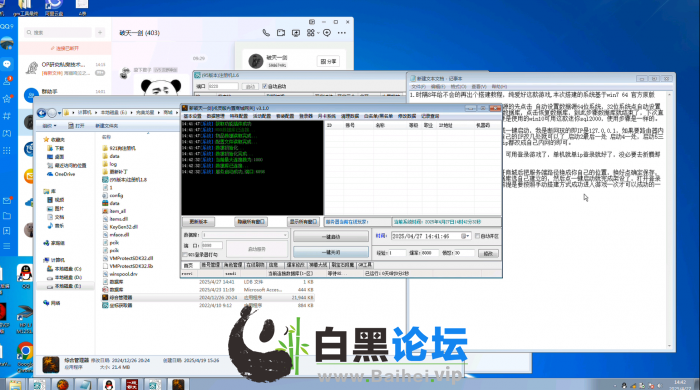The image size is (700, 390).
Task: Open the QQ chat more-options ellipsis
Action: [x=342, y=33]
